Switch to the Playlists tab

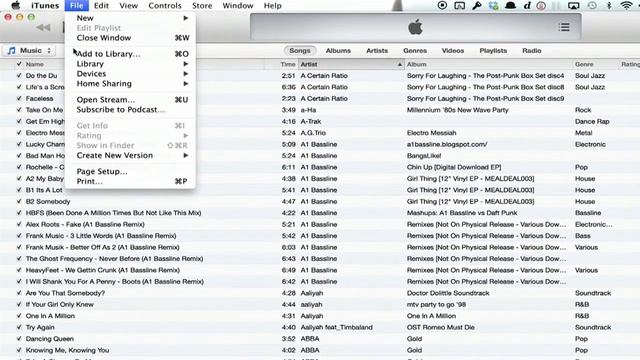493,51
